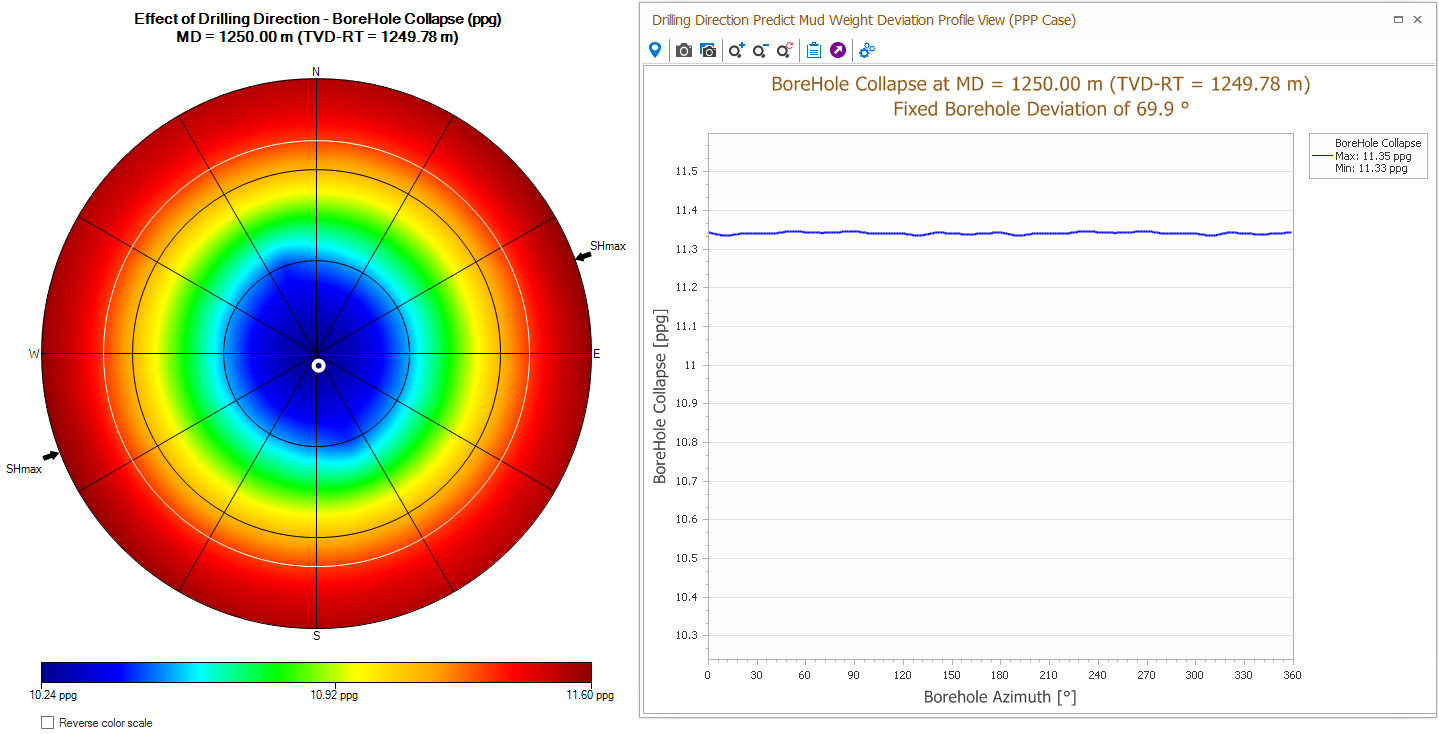Image resolution: width=1439 pixels, height=734 pixels.
Task: Click the white well marker at the polar plot center
Action: [x=318, y=366]
